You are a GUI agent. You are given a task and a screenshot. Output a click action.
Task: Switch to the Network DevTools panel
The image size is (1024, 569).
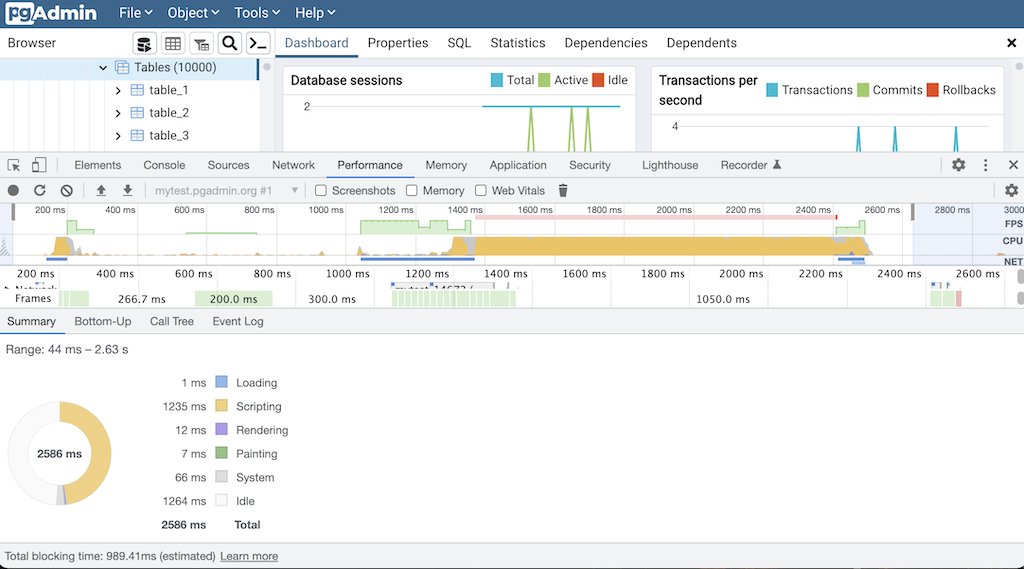[293, 165]
